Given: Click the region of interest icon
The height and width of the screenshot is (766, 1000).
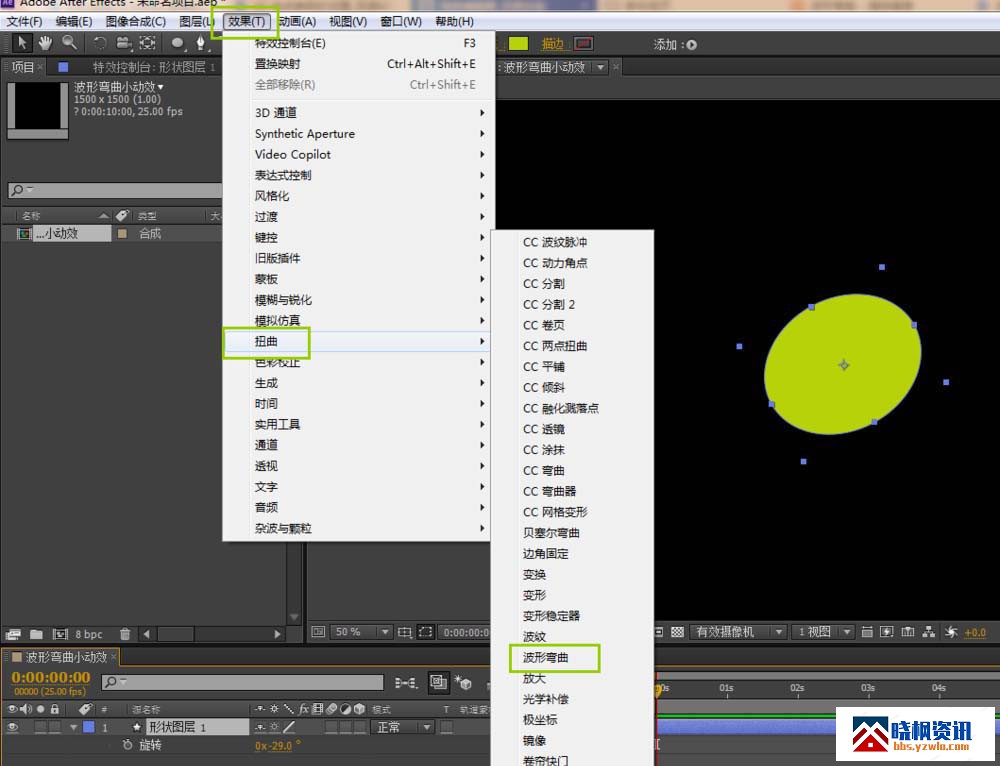Looking at the screenshot, I should 425,632.
